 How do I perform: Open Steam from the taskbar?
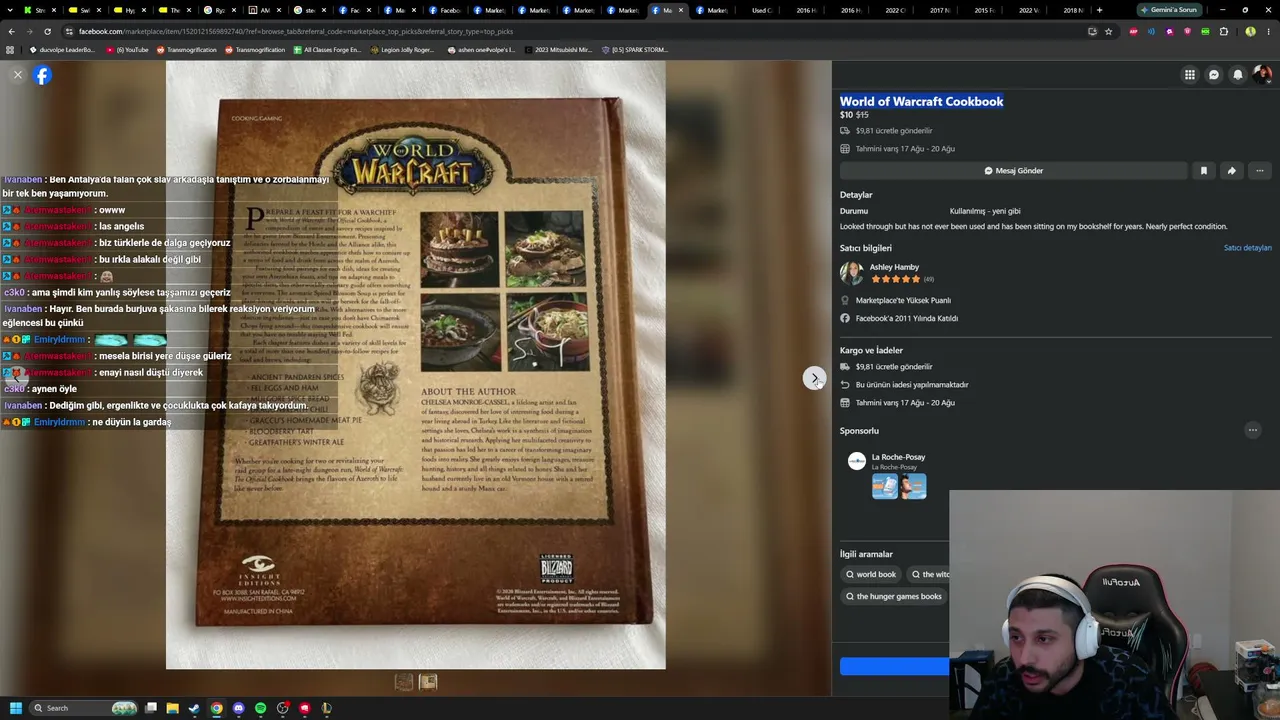[194, 708]
